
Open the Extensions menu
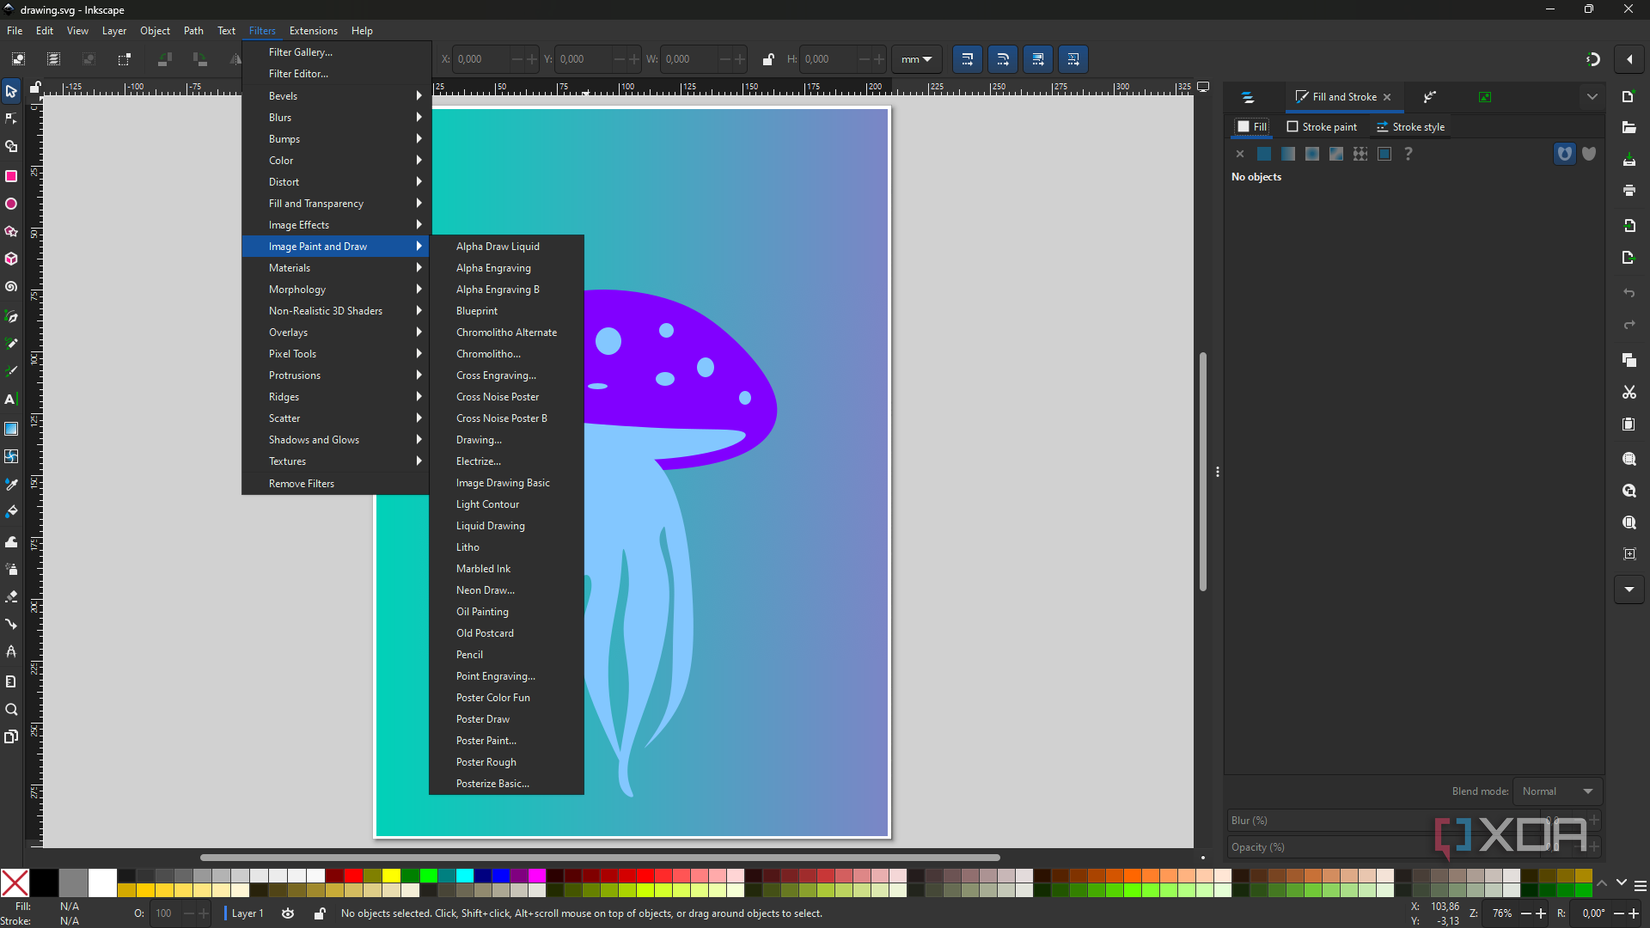pos(313,30)
